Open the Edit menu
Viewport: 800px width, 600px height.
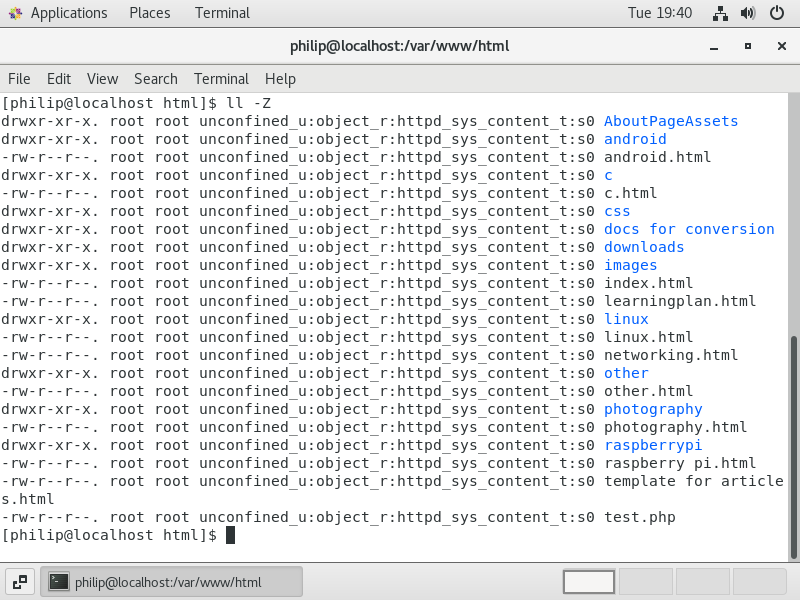(59, 79)
